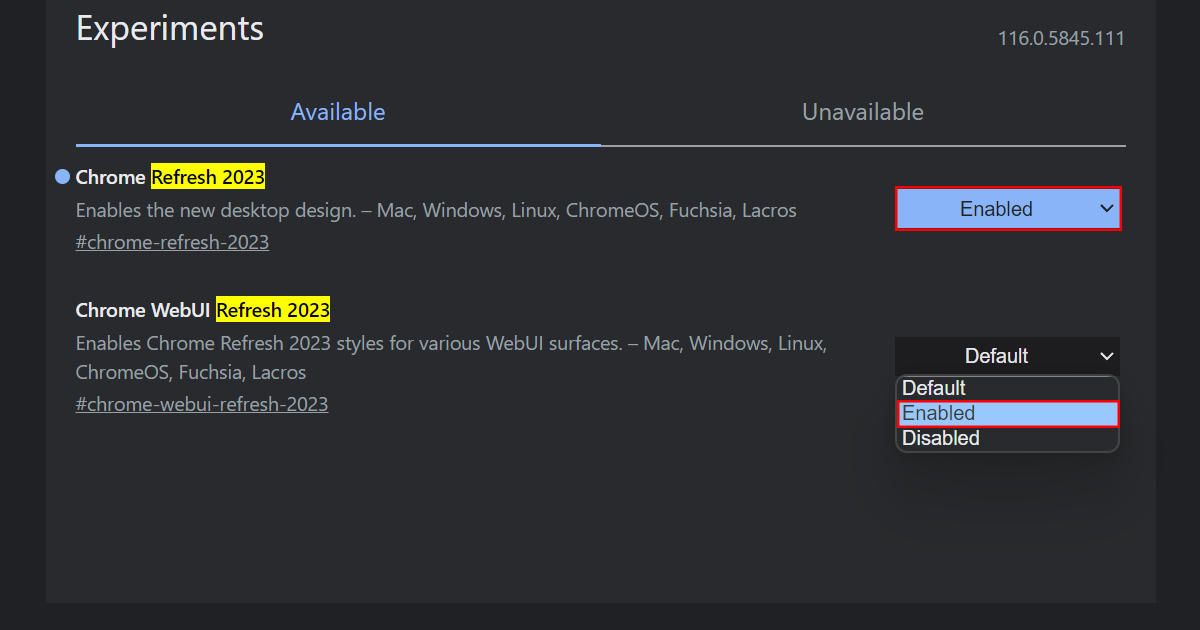This screenshot has width=1200, height=630.
Task: Choose Default from the open dropdown list
Action: tap(1007, 388)
